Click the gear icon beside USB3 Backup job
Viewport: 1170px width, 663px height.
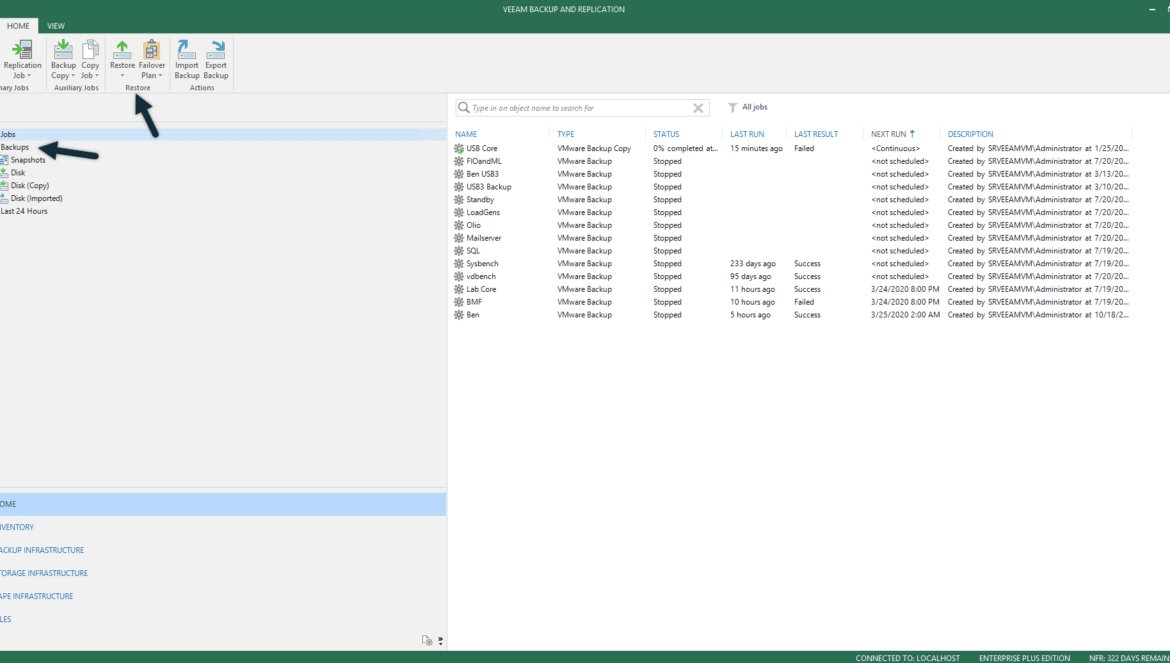pyautogui.click(x=459, y=186)
